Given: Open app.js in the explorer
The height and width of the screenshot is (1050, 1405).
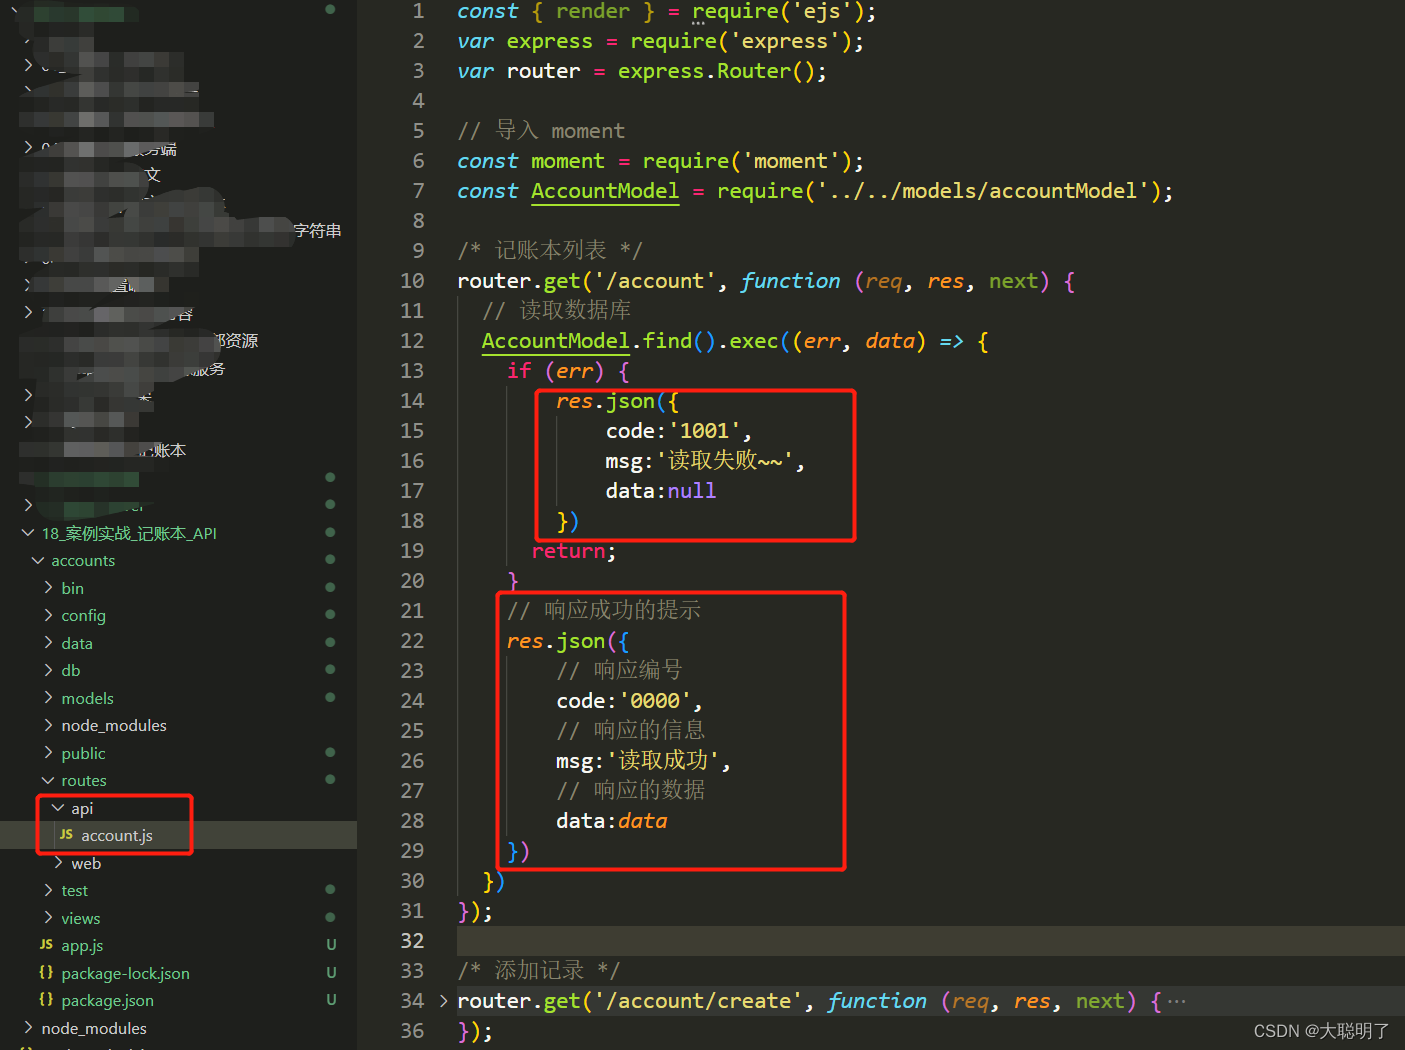Looking at the screenshot, I should (82, 945).
